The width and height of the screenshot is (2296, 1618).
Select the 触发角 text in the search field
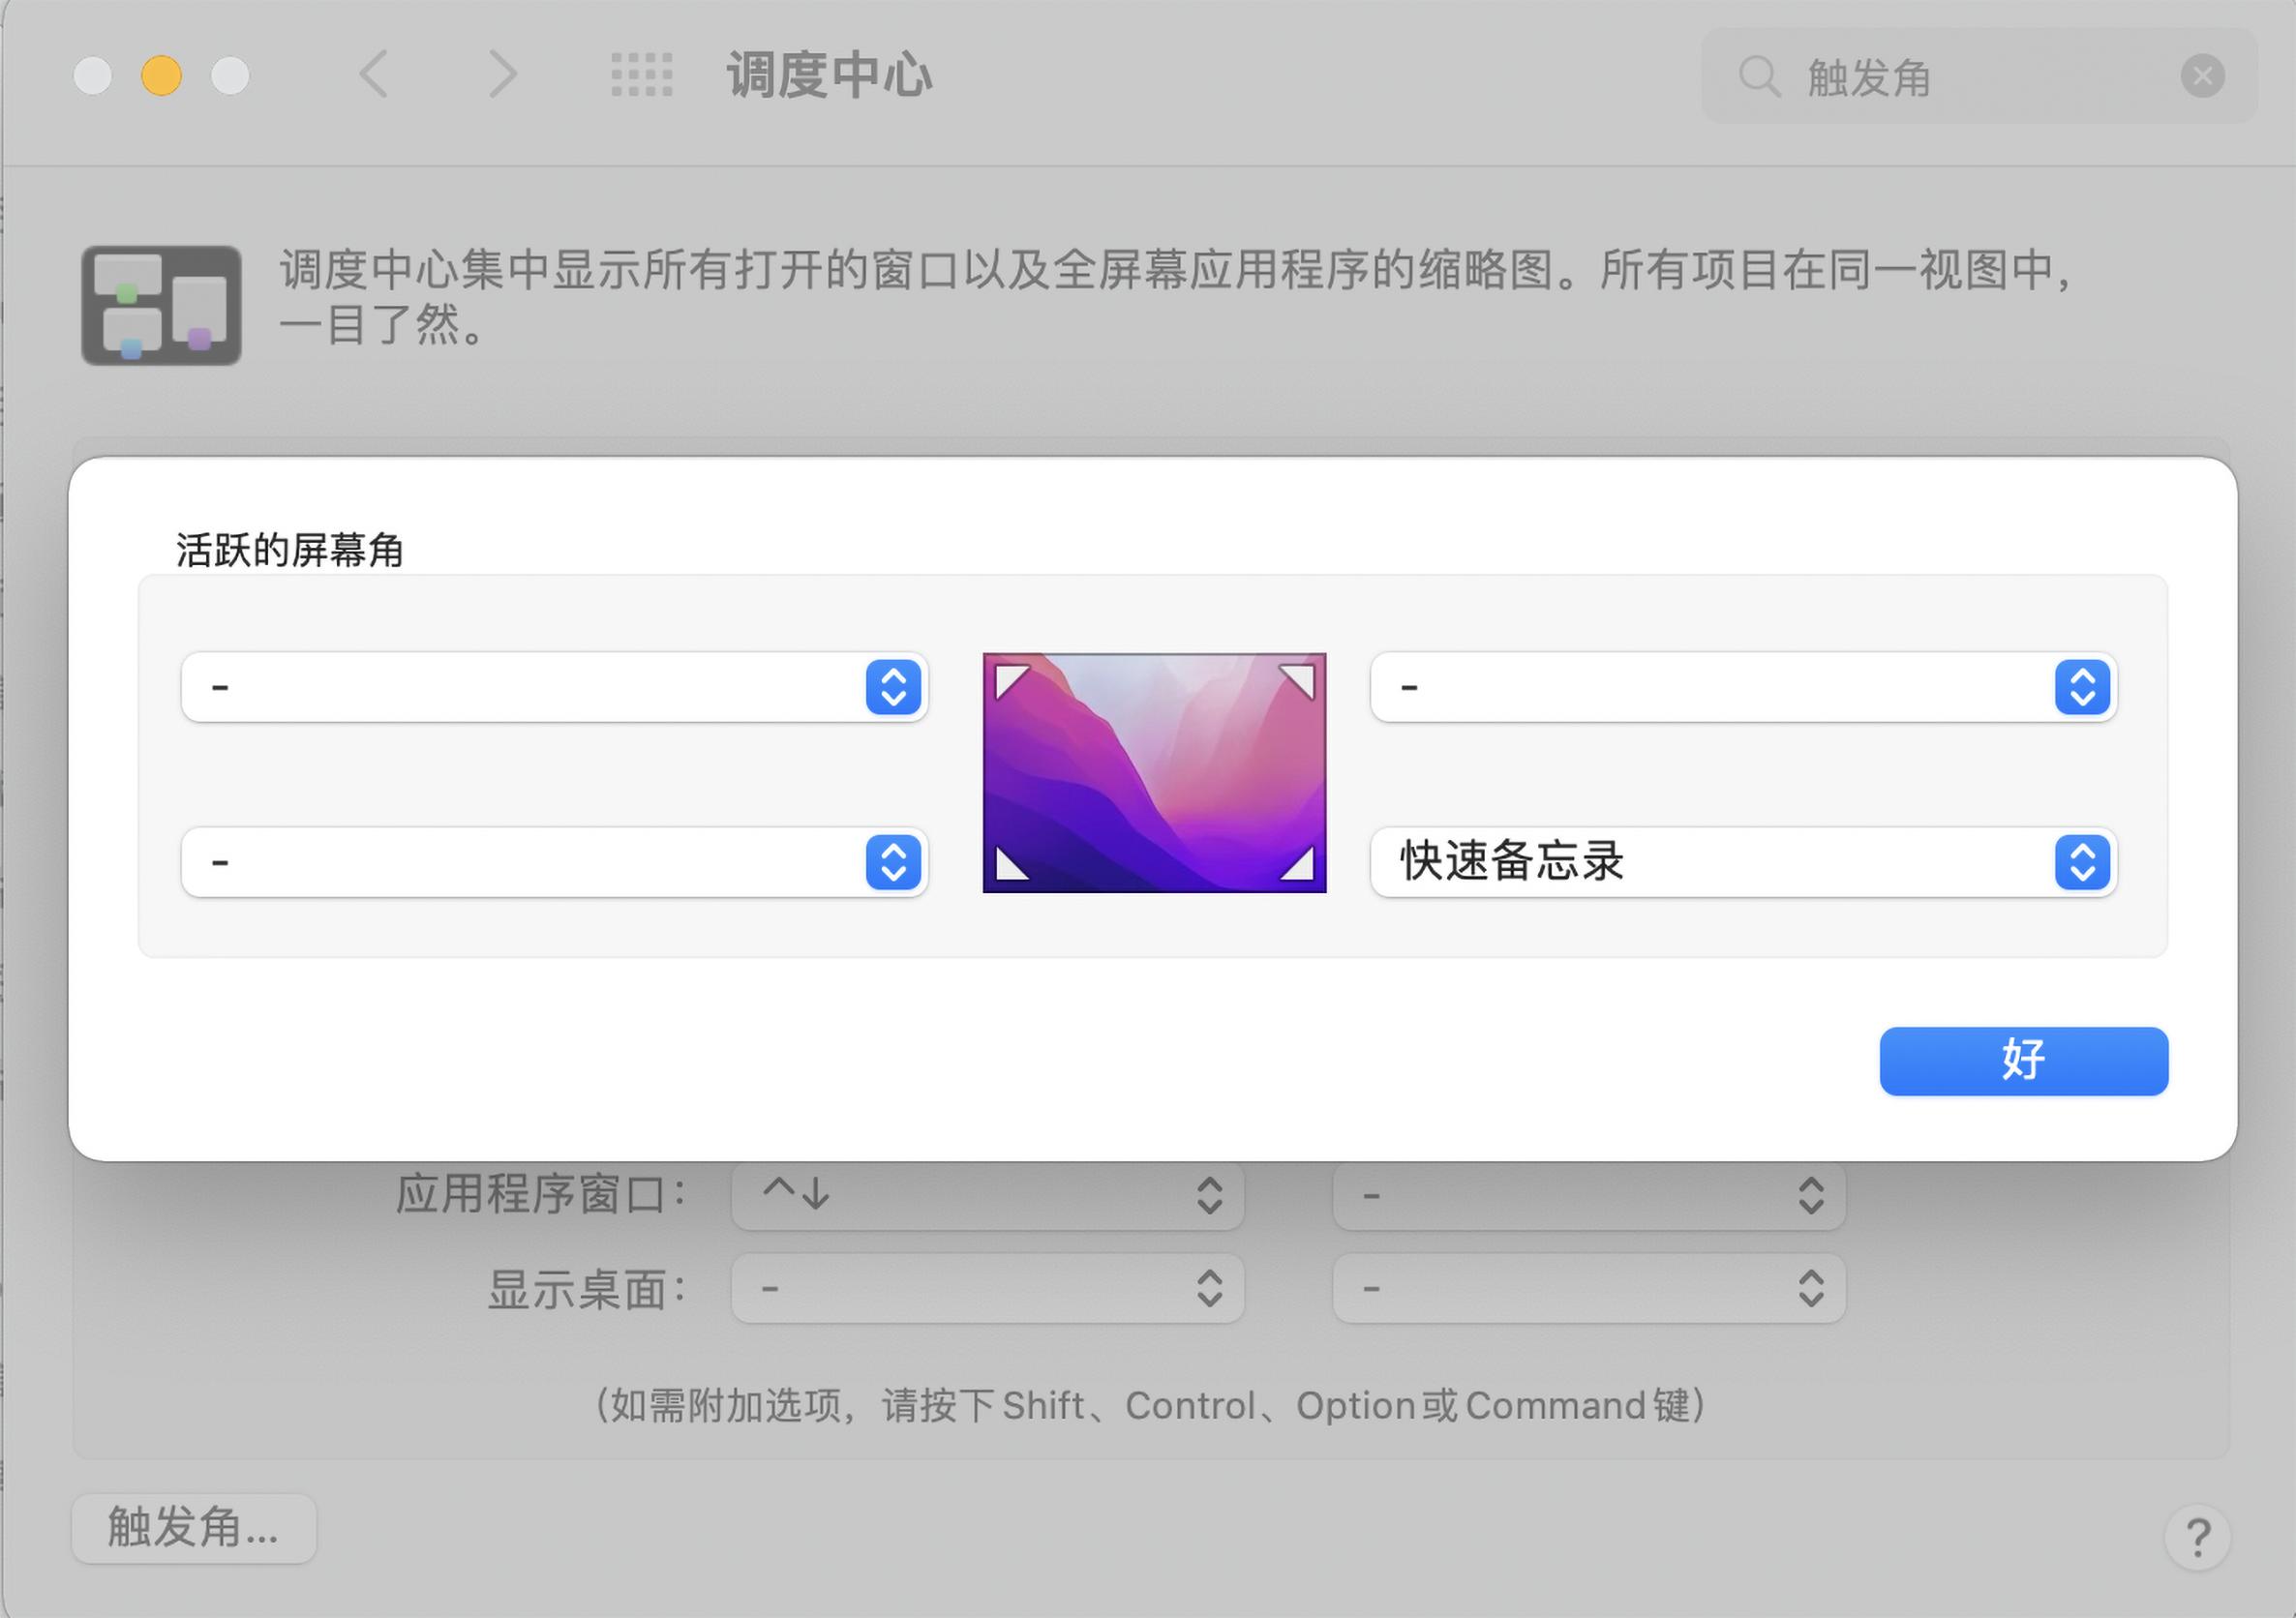click(1870, 77)
